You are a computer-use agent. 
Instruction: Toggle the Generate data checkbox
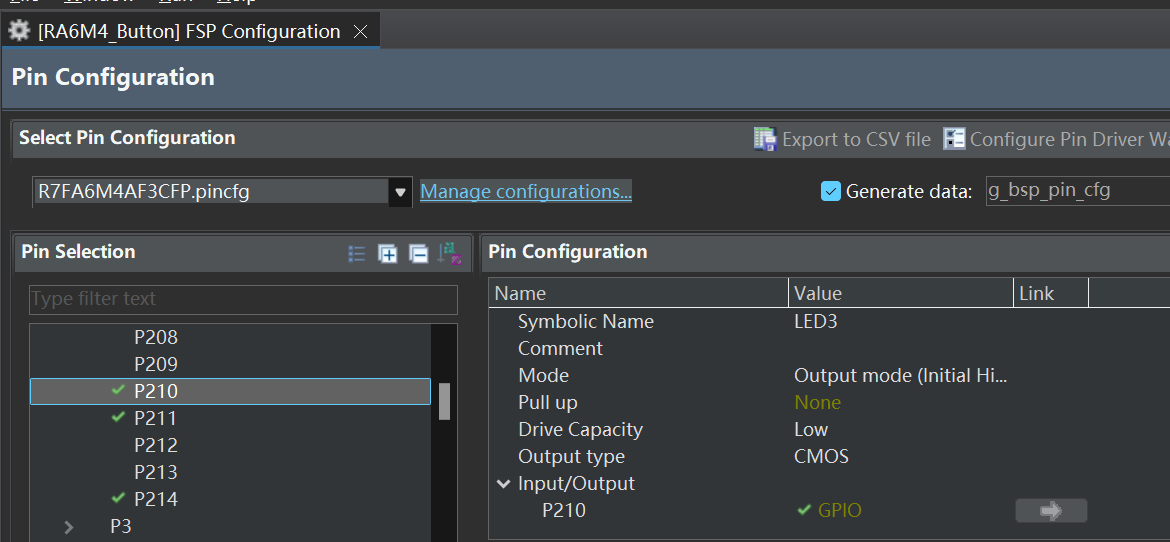click(830, 192)
